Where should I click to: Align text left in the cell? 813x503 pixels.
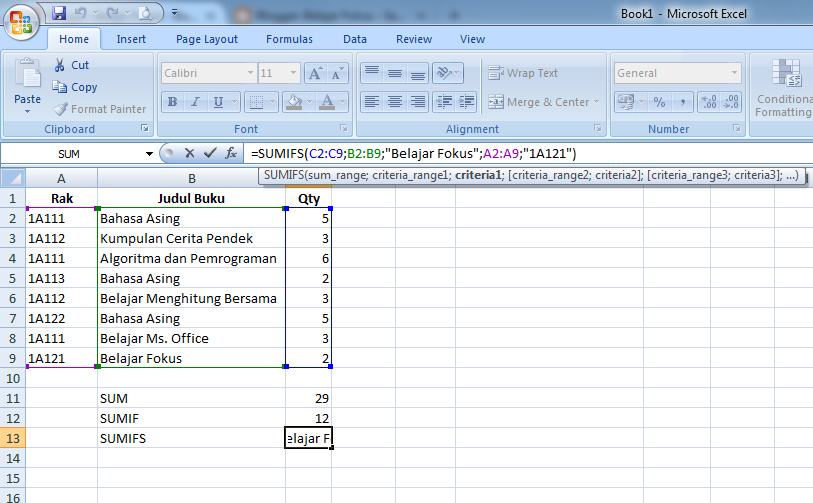372,102
